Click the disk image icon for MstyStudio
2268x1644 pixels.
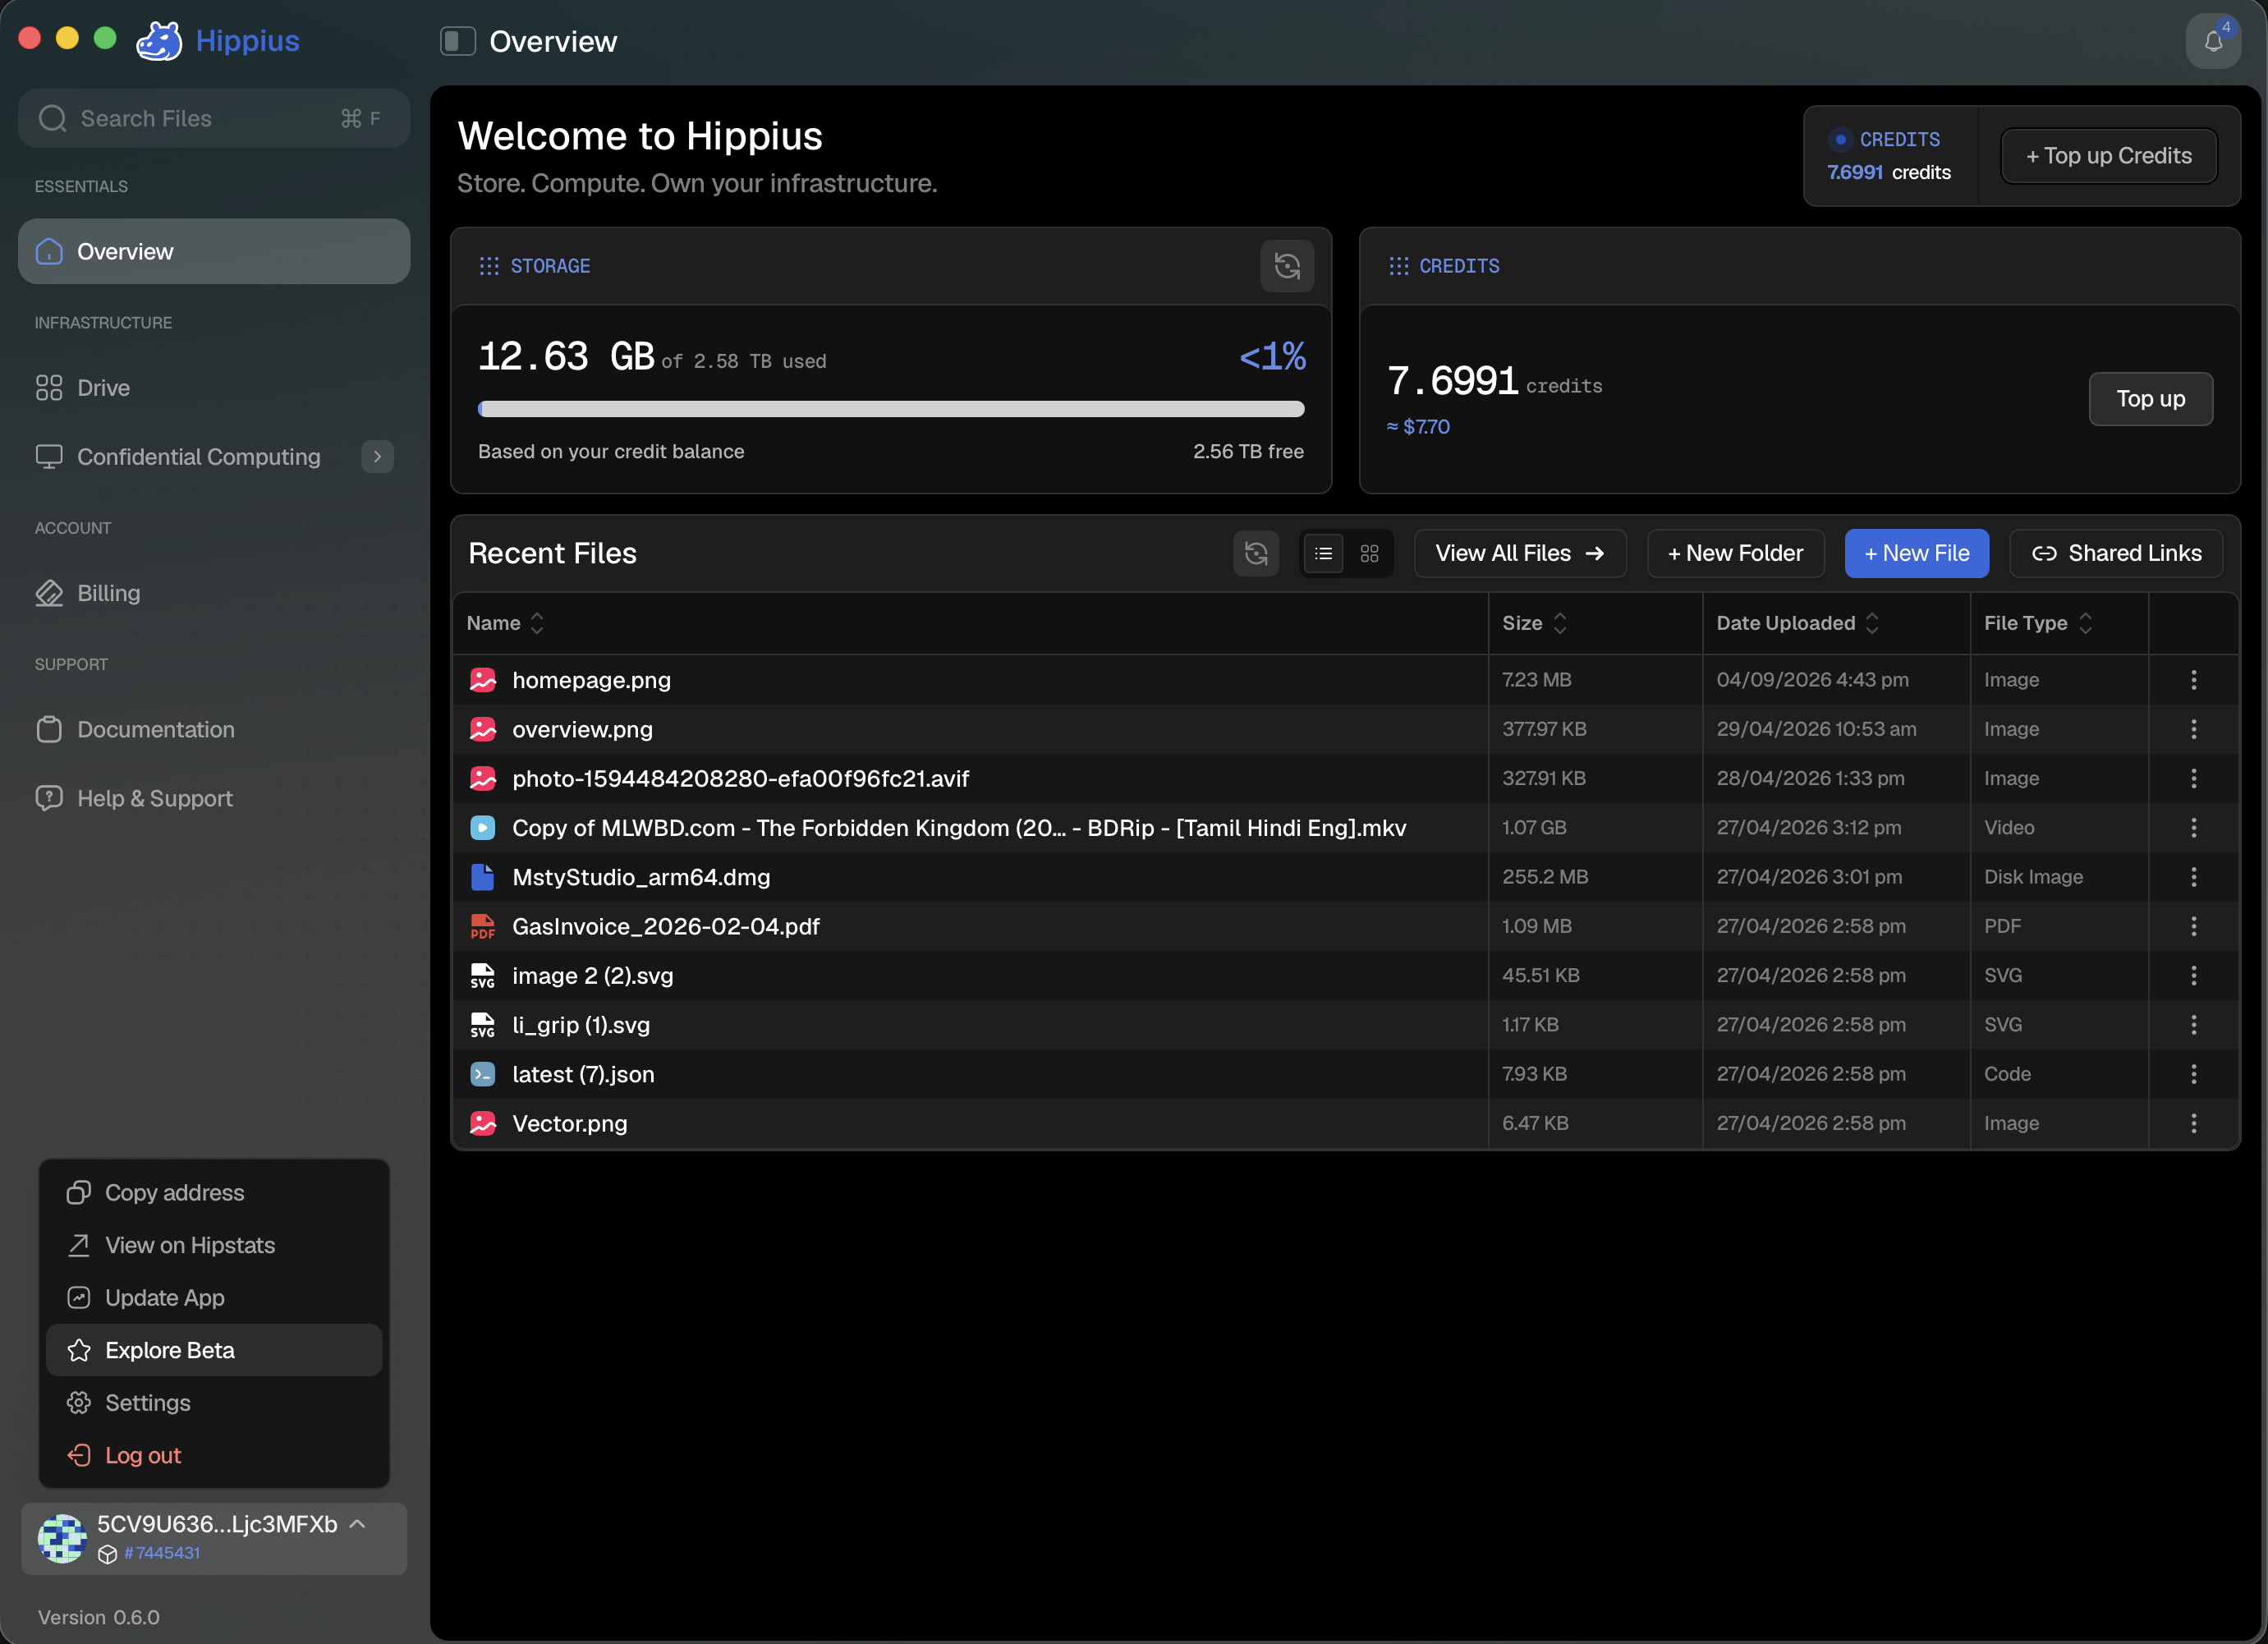(x=483, y=877)
